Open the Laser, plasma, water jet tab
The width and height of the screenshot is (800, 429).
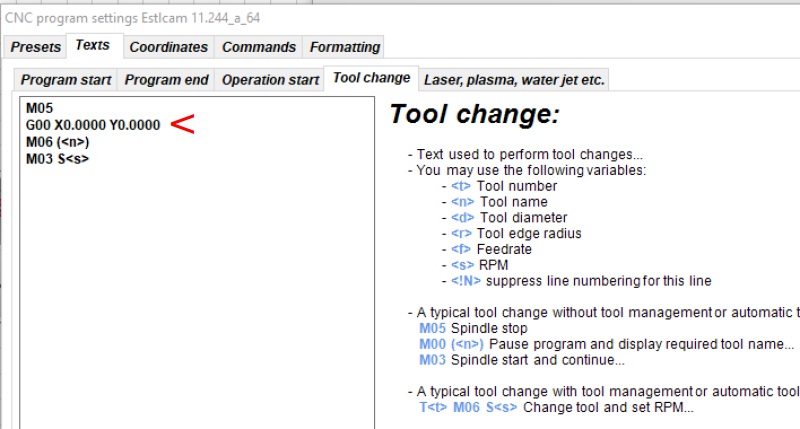click(514, 80)
